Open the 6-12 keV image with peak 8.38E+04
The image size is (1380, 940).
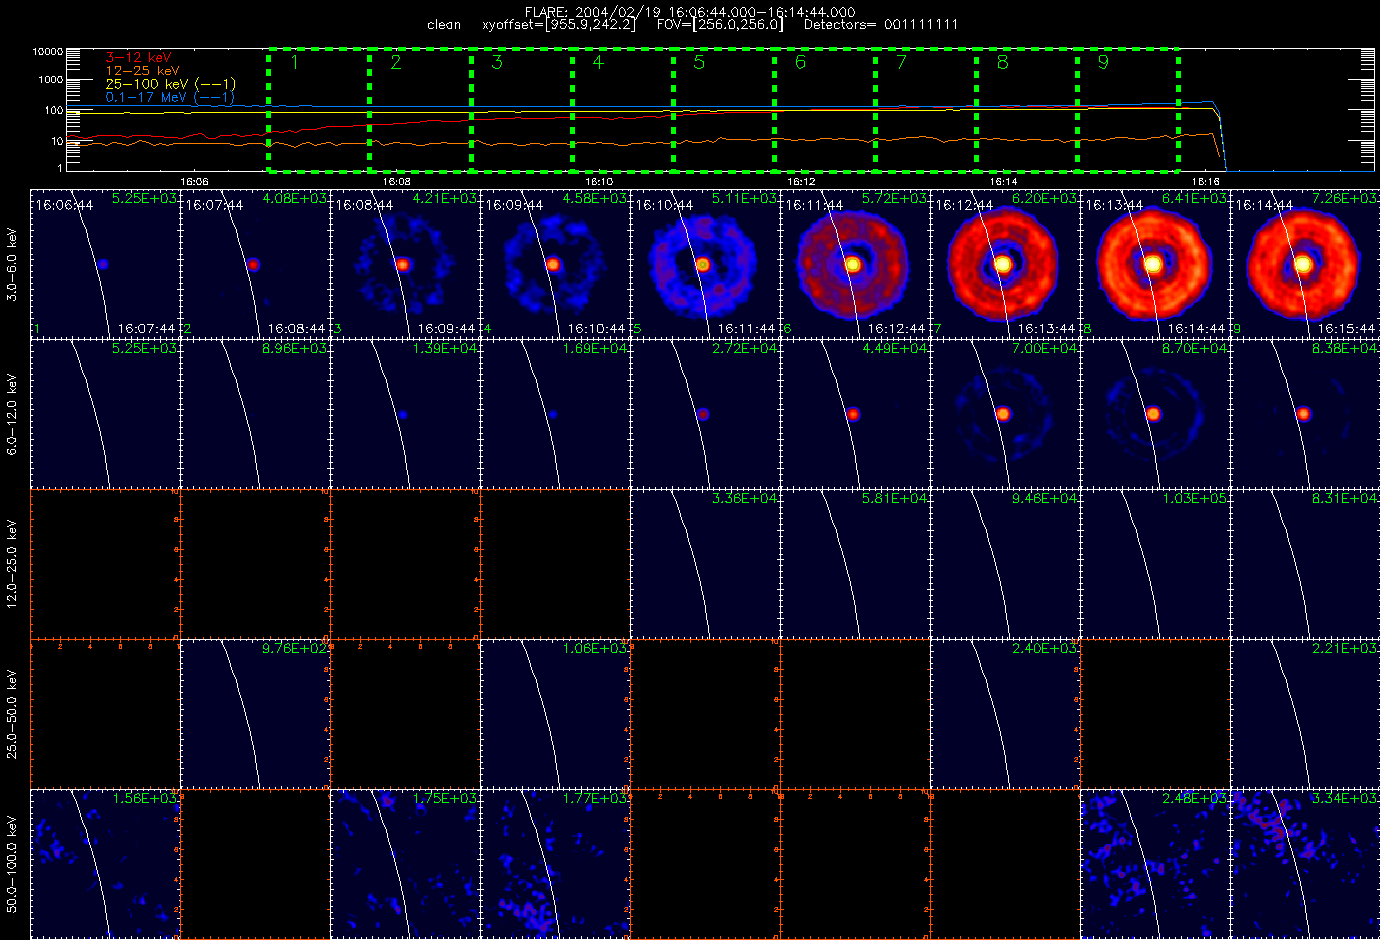[1305, 414]
